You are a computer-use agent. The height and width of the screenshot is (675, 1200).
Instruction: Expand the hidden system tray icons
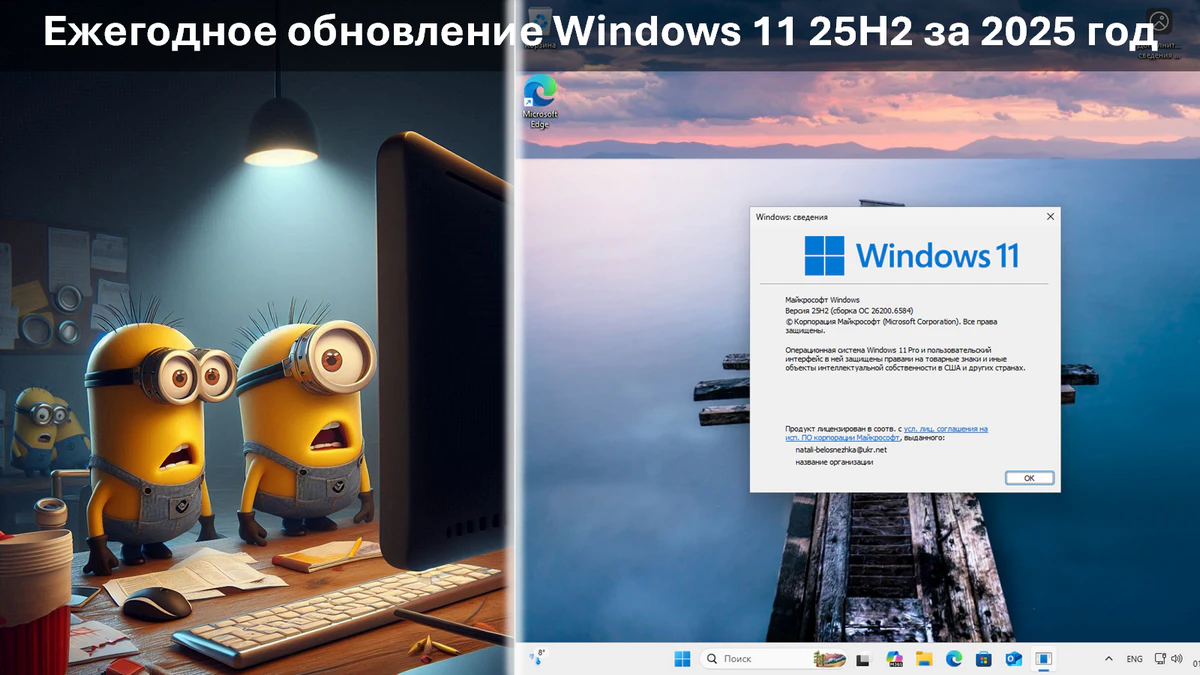coord(1108,659)
